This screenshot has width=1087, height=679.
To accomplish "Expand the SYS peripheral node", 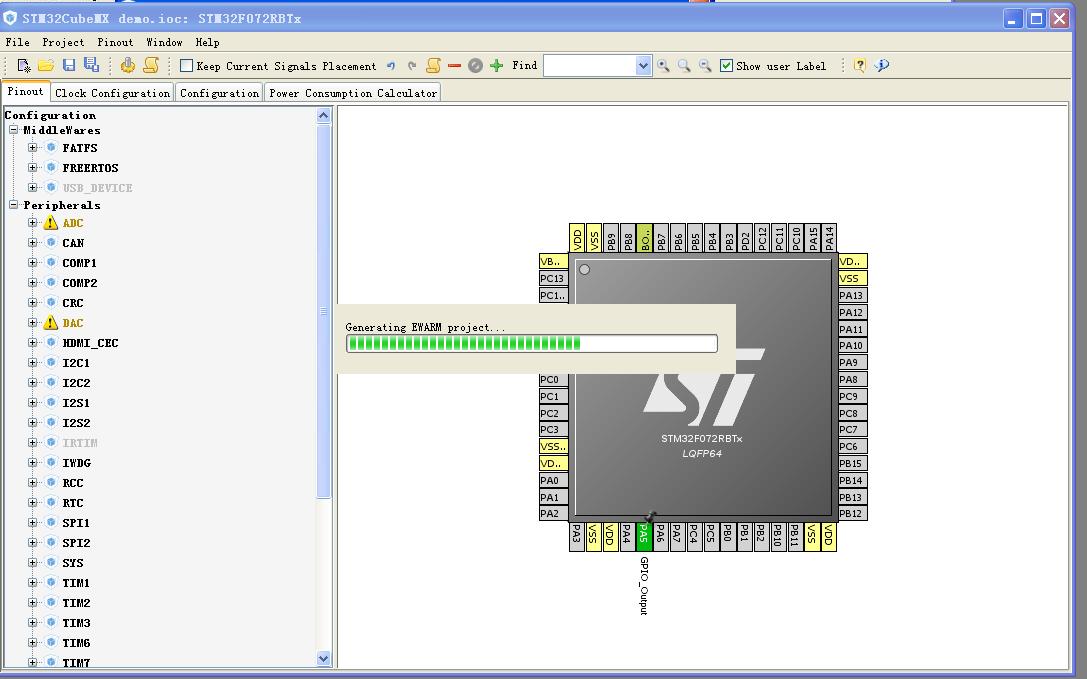I will pos(33,562).
